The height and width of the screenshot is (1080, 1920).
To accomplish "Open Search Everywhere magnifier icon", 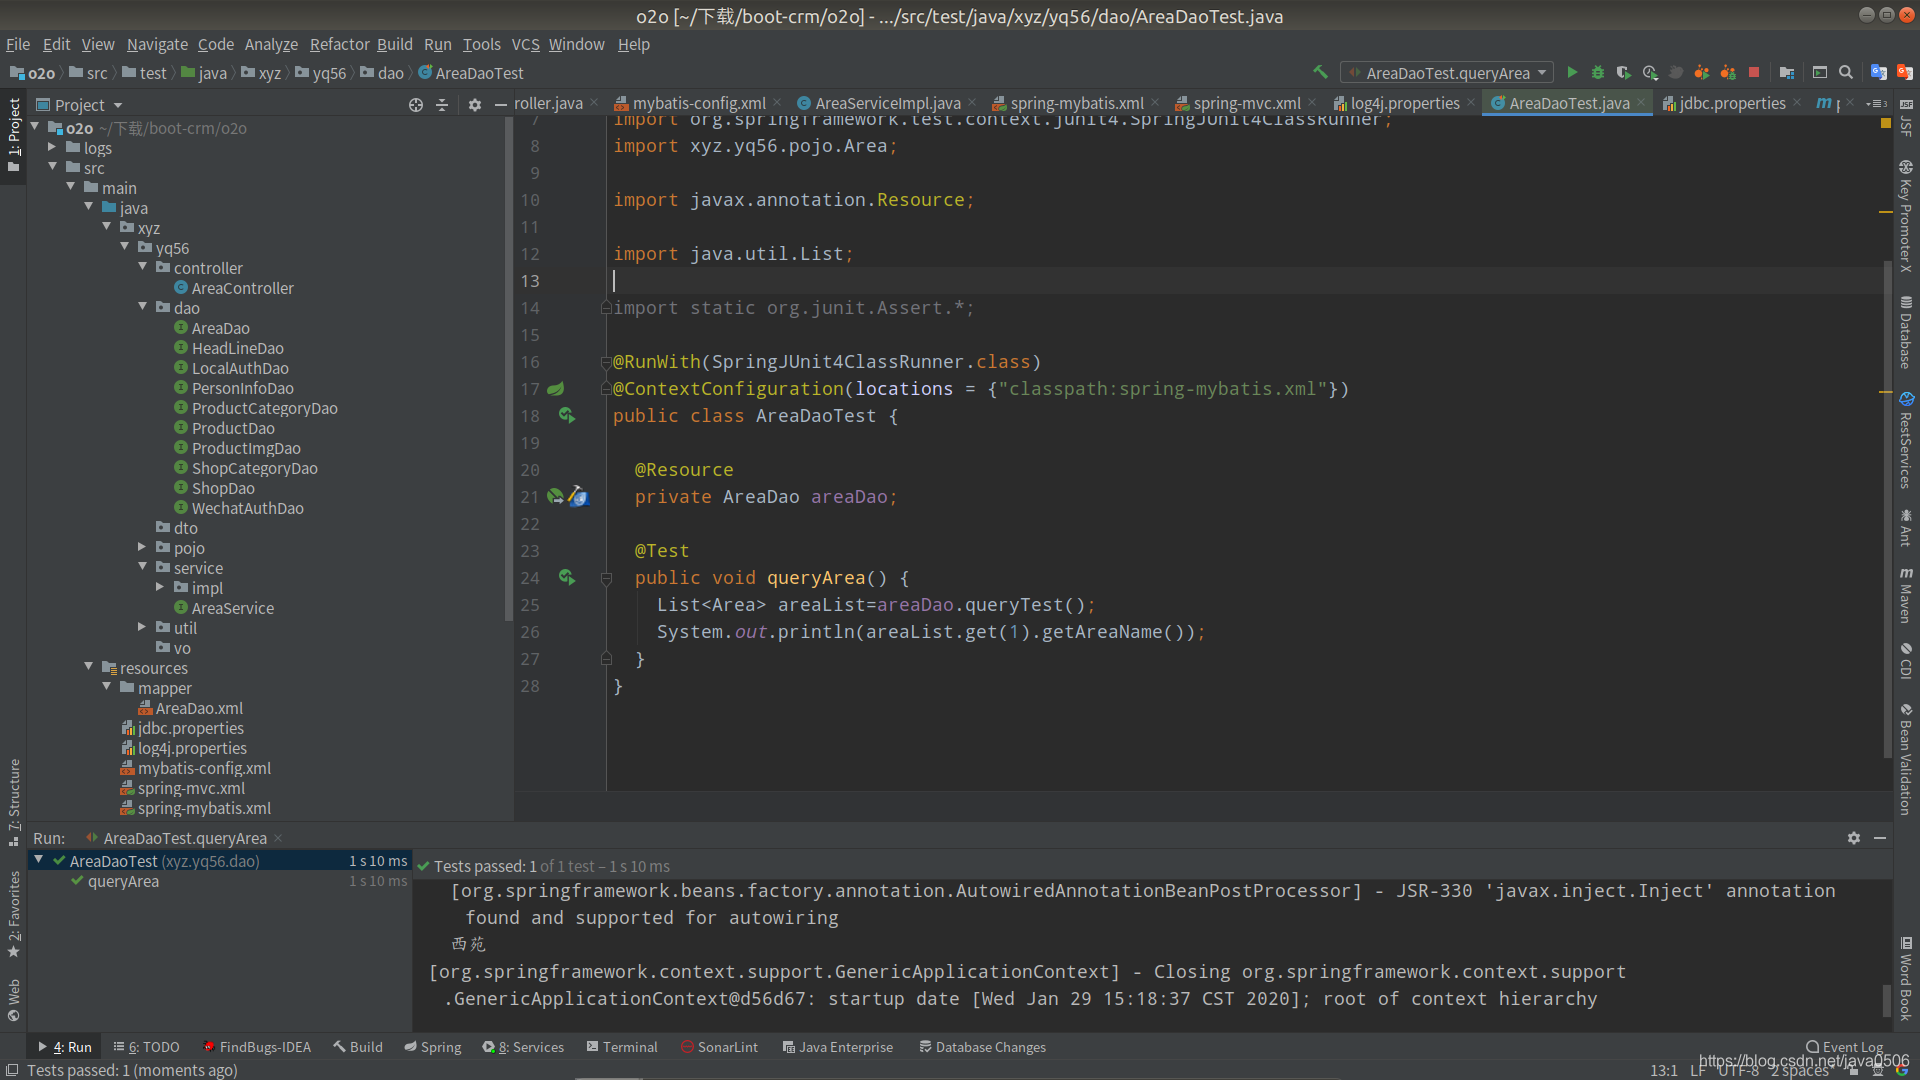I will pyautogui.click(x=1846, y=72).
